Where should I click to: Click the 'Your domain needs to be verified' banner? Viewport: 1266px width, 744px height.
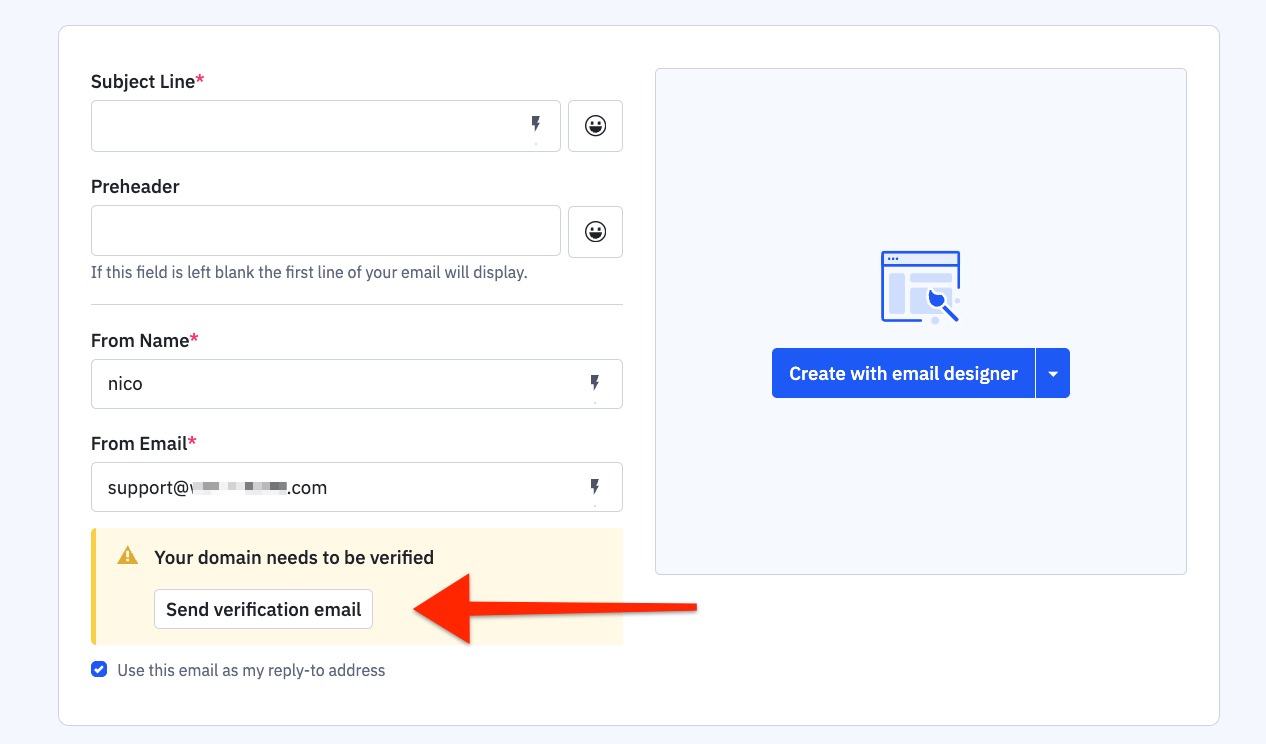click(294, 557)
